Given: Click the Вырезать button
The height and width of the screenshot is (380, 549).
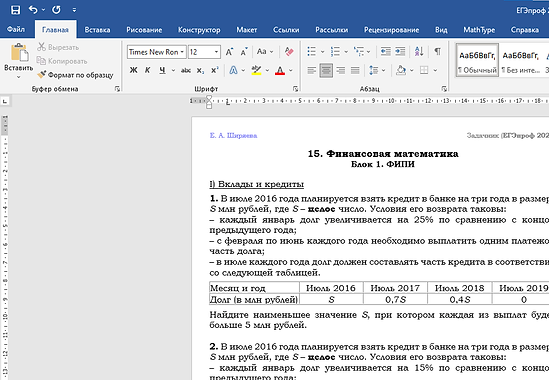Looking at the screenshot, I should [x=58, y=47].
